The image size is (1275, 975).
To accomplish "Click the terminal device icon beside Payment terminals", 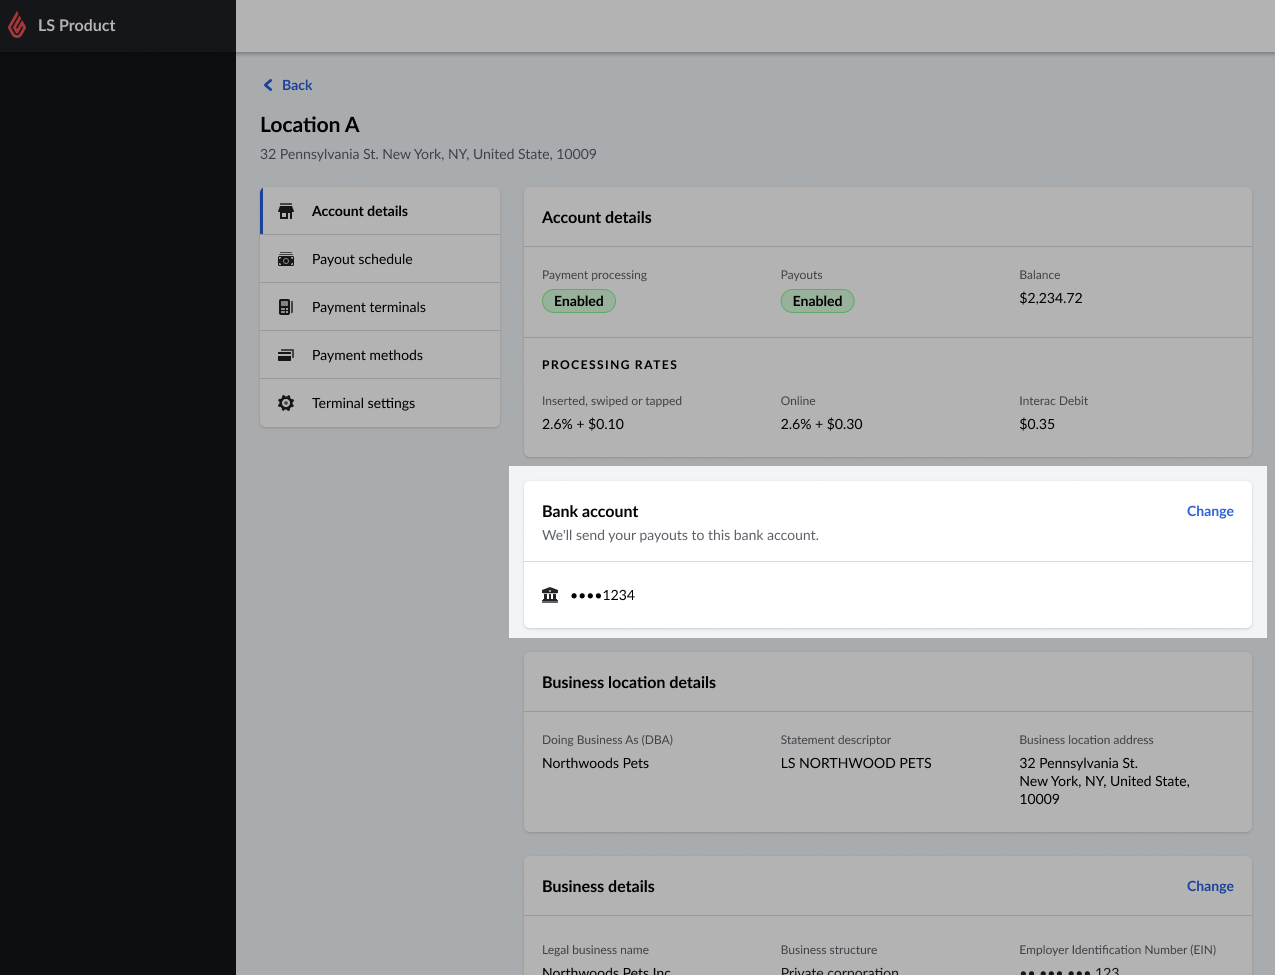I will pos(286,307).
